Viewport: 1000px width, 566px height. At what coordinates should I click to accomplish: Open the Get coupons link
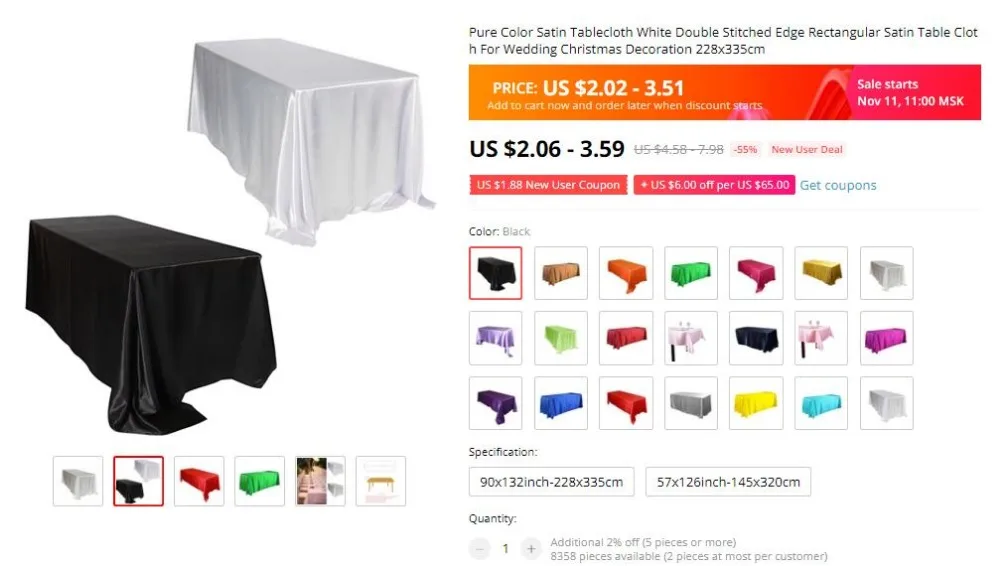pos(838,185)
